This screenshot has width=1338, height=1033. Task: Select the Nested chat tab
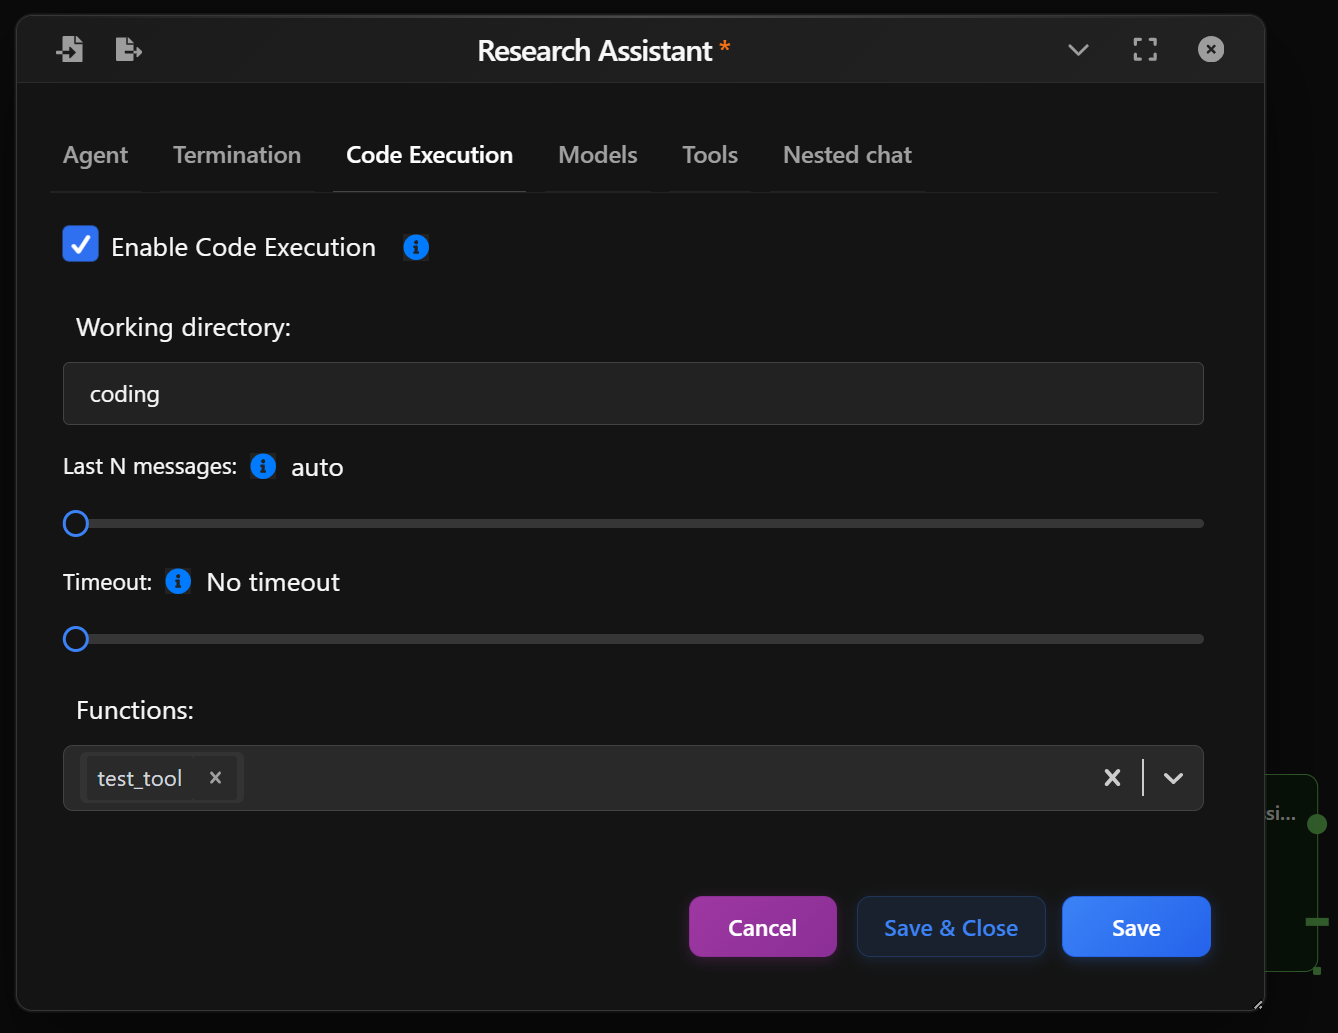click(847, 155)
